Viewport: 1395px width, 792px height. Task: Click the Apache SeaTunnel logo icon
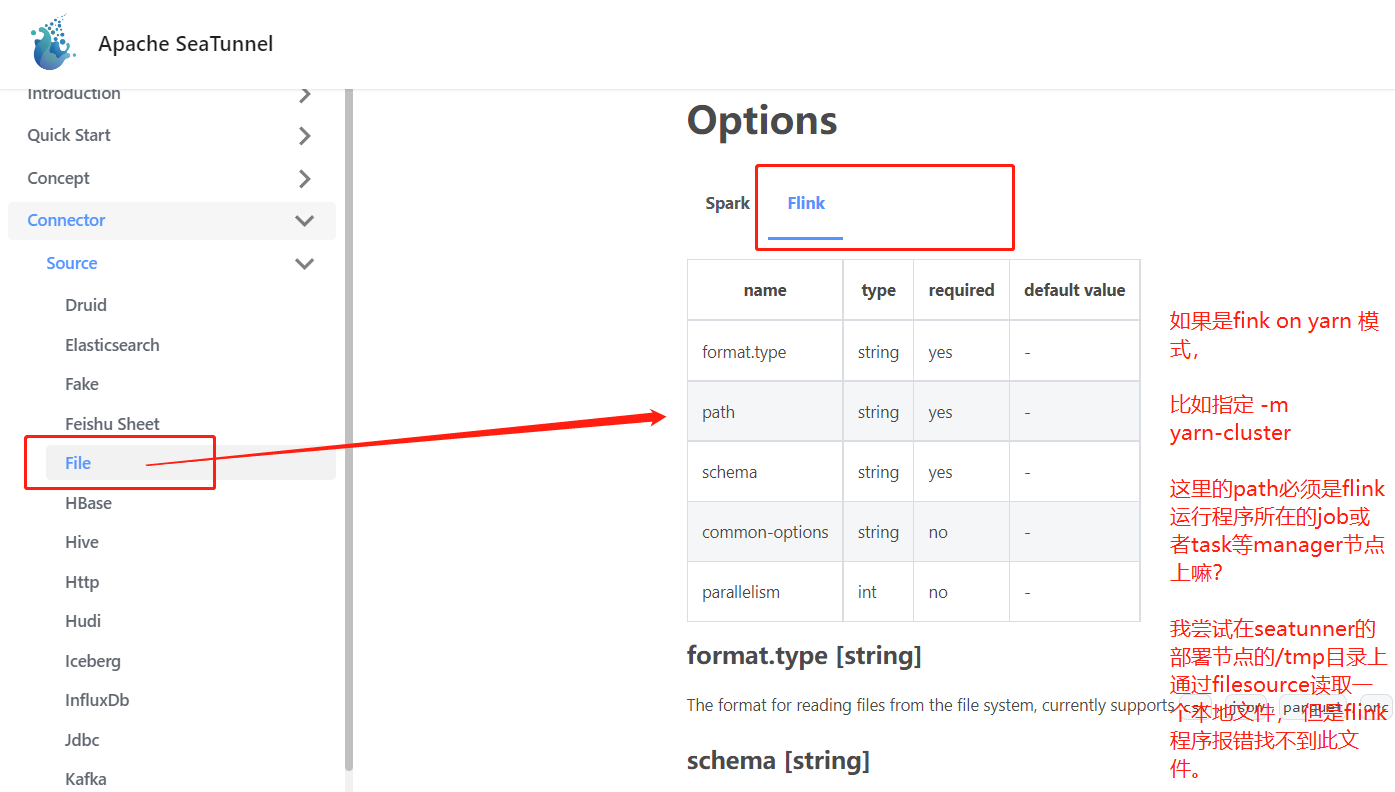[50, 42]
